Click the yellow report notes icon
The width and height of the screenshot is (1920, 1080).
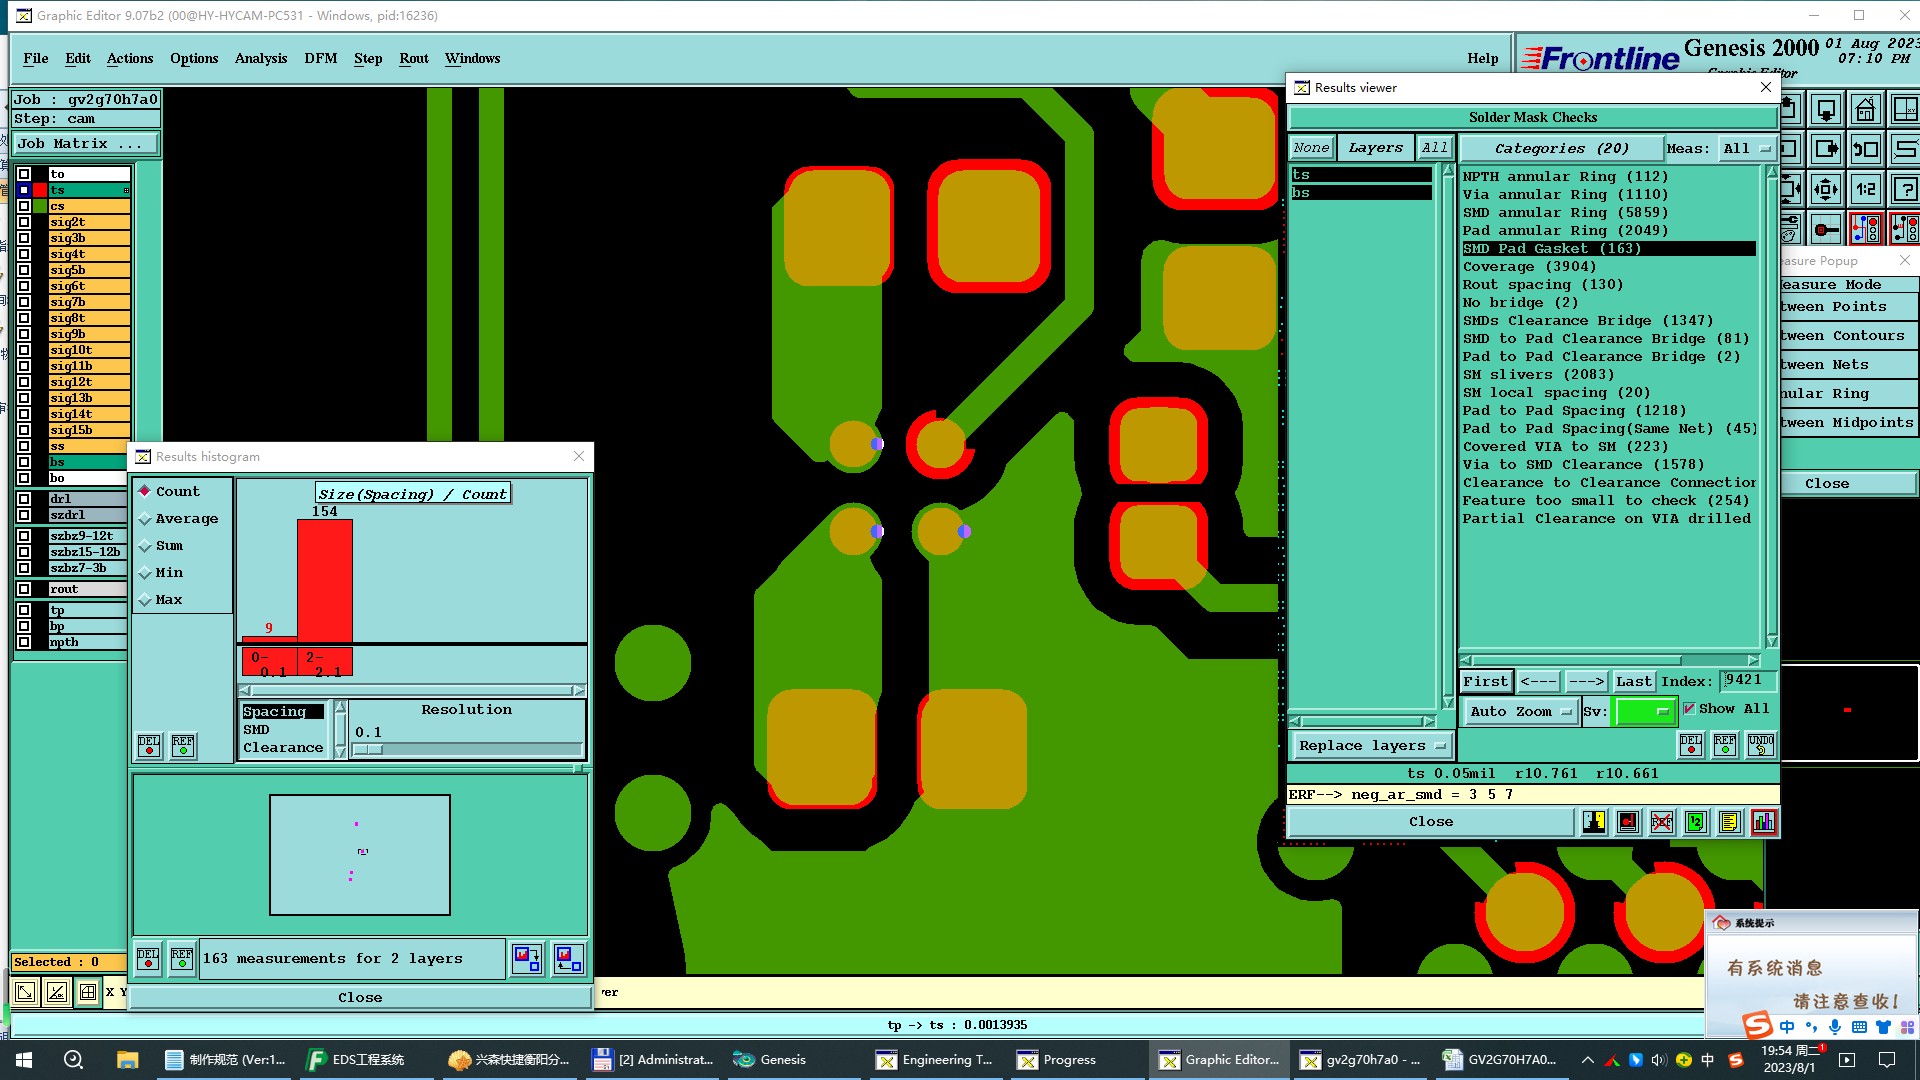point(1729,822)
